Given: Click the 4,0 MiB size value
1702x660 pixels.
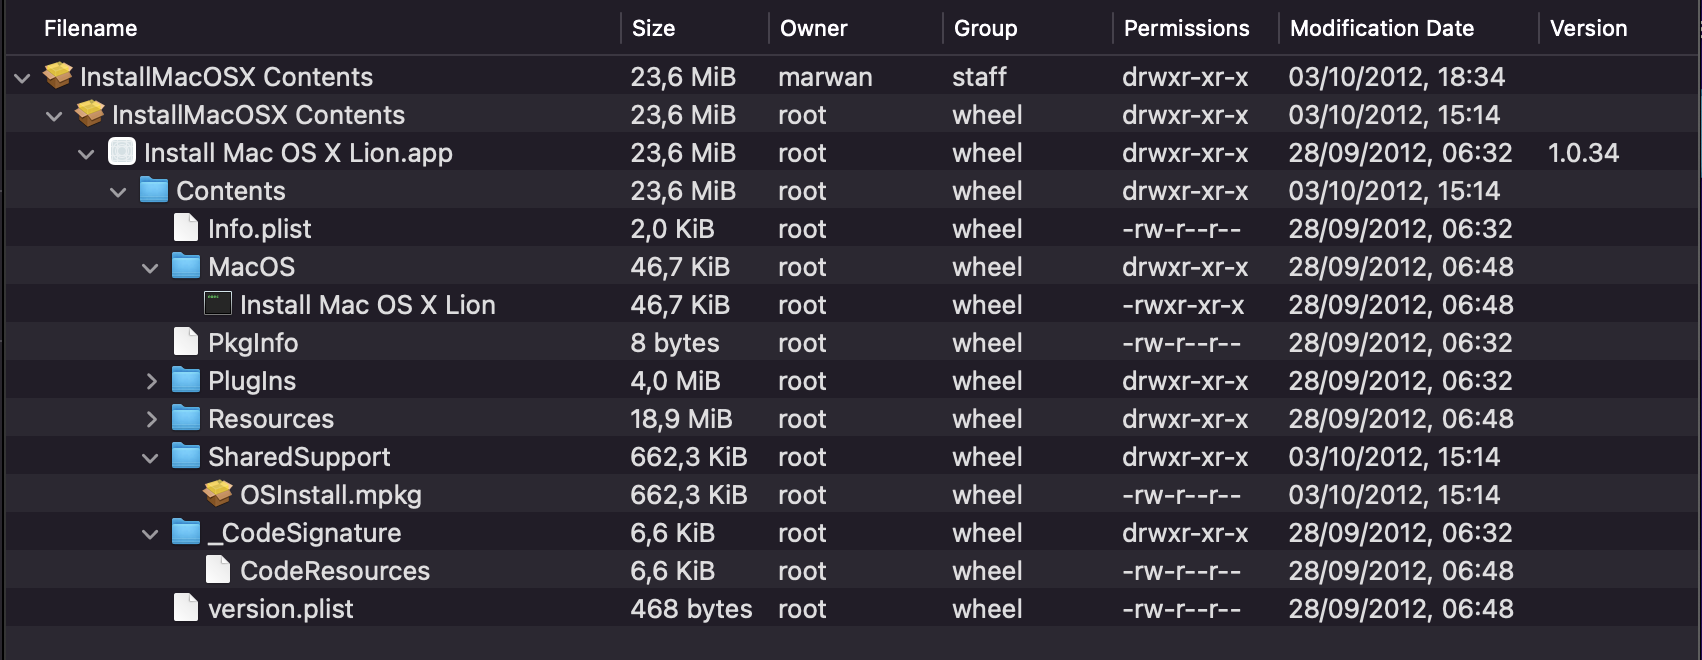Looking at the screenshot, I should point(675,381).
